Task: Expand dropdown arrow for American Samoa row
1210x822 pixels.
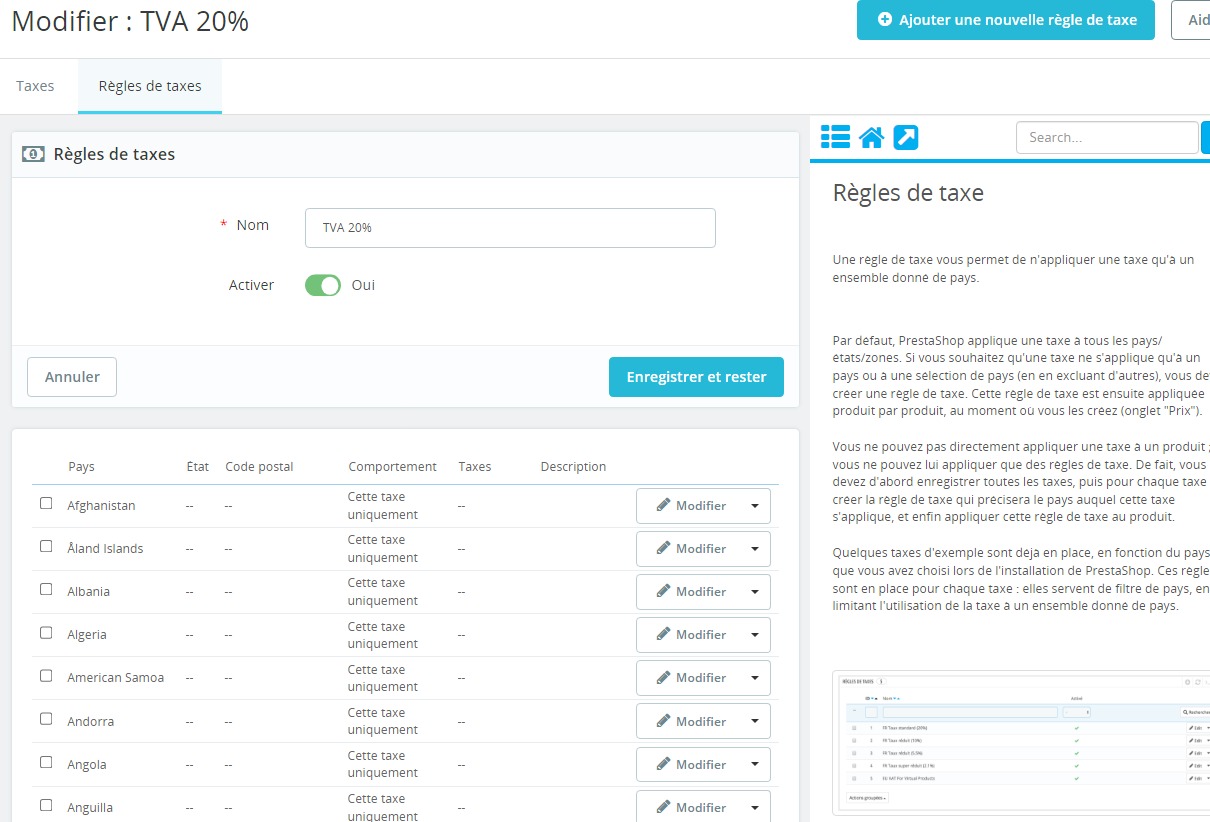Action: pyautogui.click(x=755, y=678)
